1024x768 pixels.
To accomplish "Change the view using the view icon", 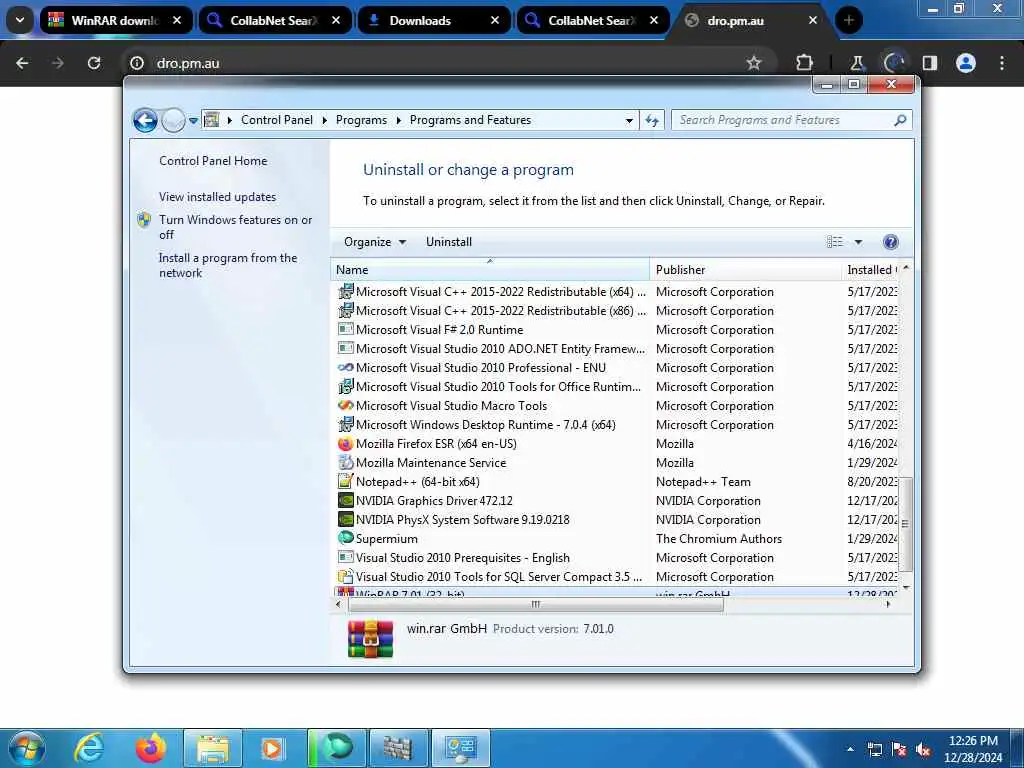I will (x=835, y=242).
